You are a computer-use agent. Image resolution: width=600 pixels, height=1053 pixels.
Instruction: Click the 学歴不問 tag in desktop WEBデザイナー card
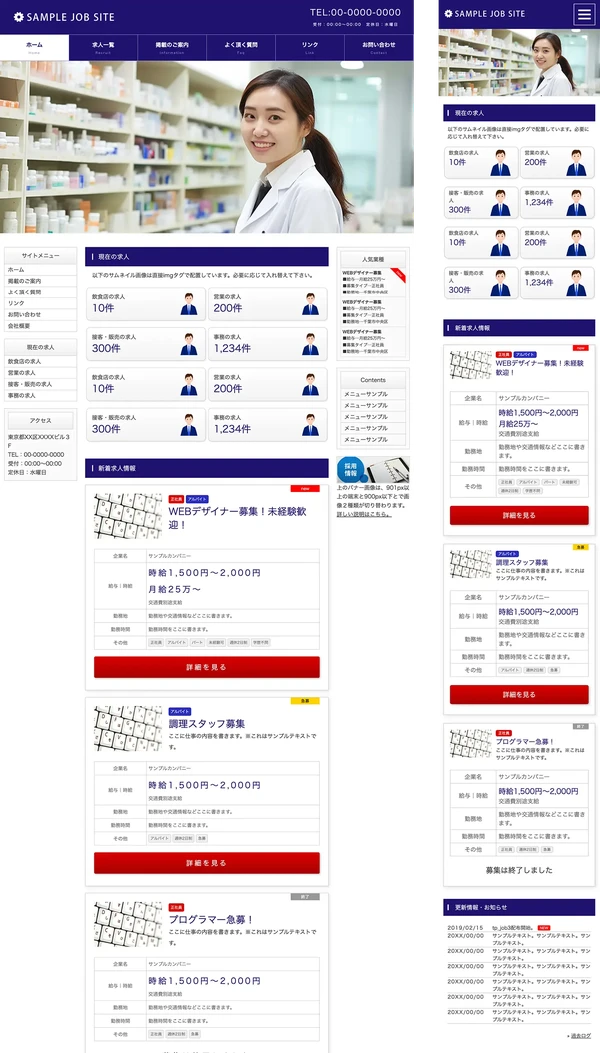tap(261, 643)
